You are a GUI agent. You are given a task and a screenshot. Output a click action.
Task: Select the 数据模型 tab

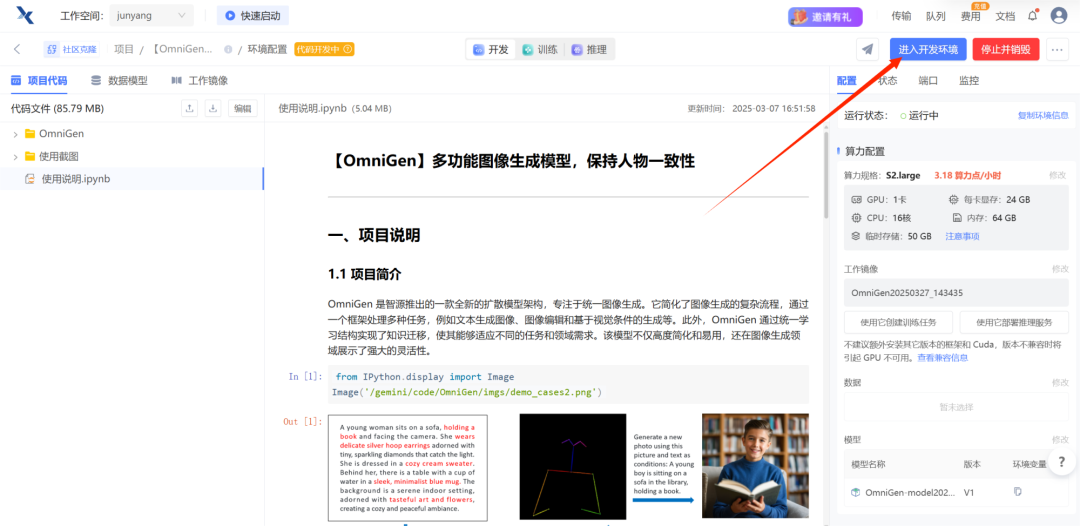119,81
